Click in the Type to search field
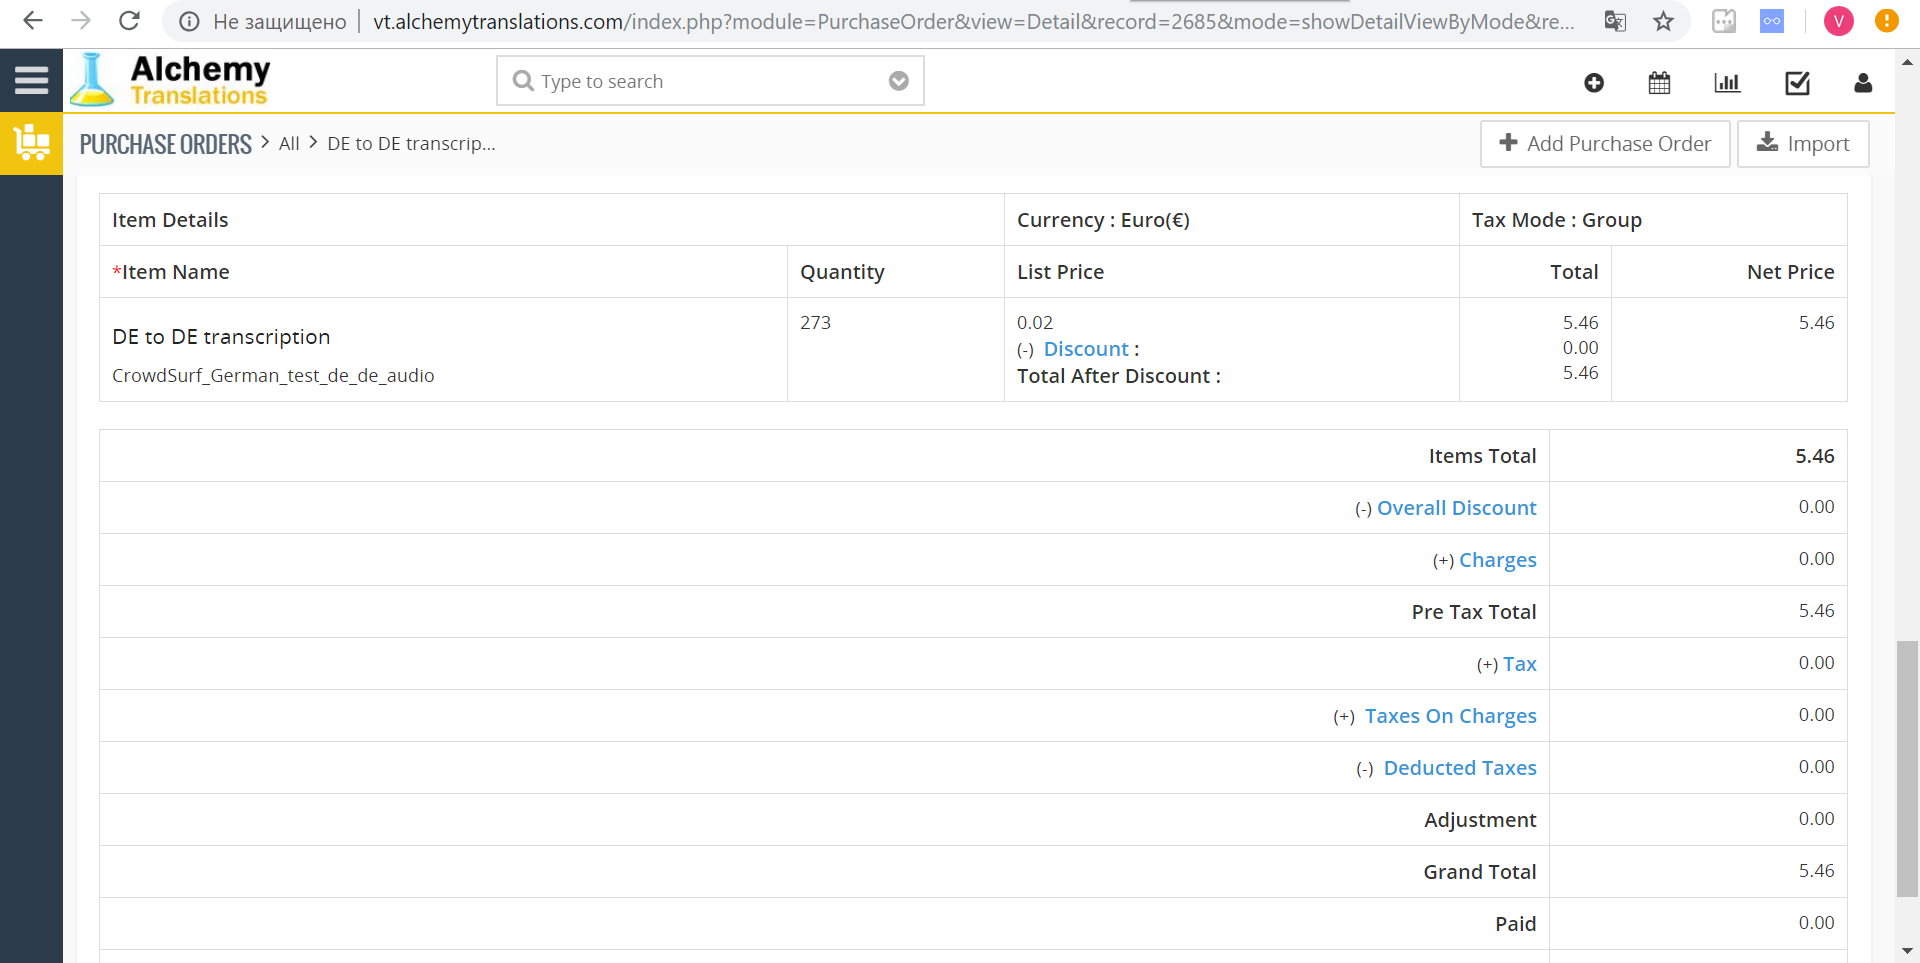 click(x=700, y=81)
